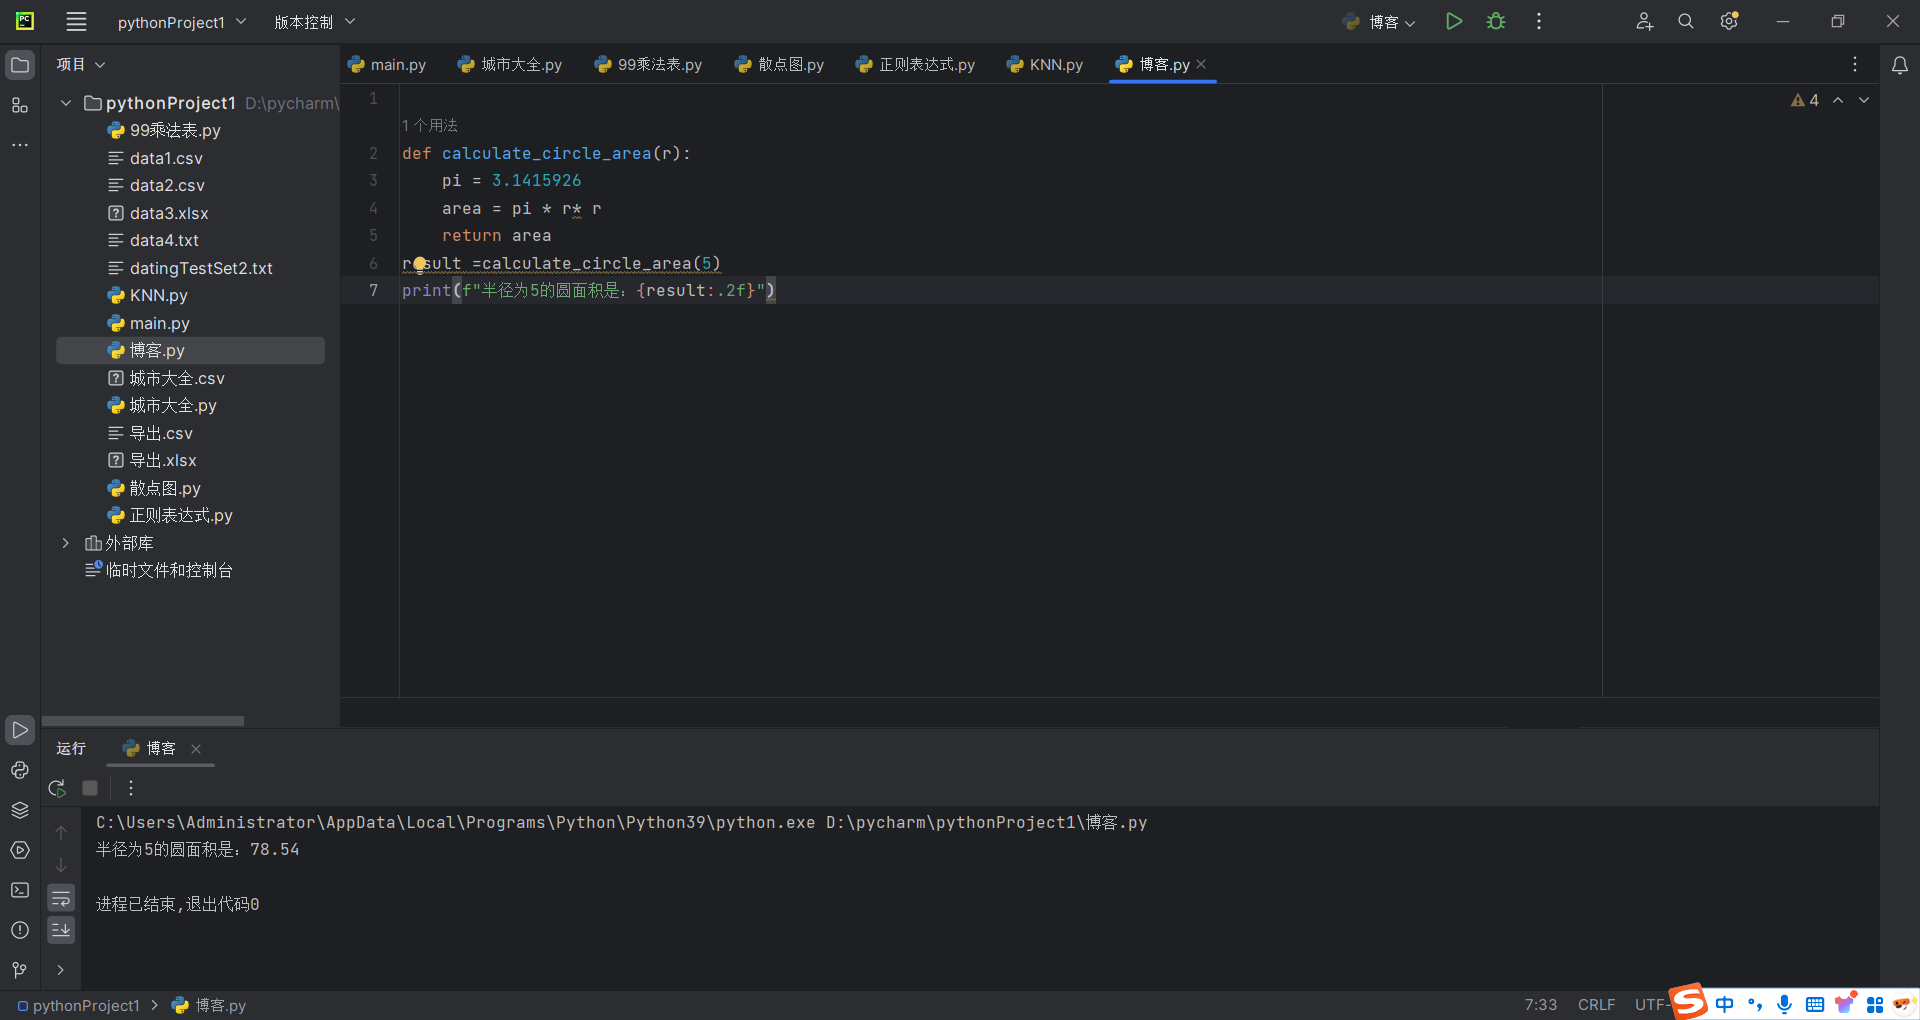Open the Notifications bell
The image size is (1920, 1020).
click(x=1900, y=65)
